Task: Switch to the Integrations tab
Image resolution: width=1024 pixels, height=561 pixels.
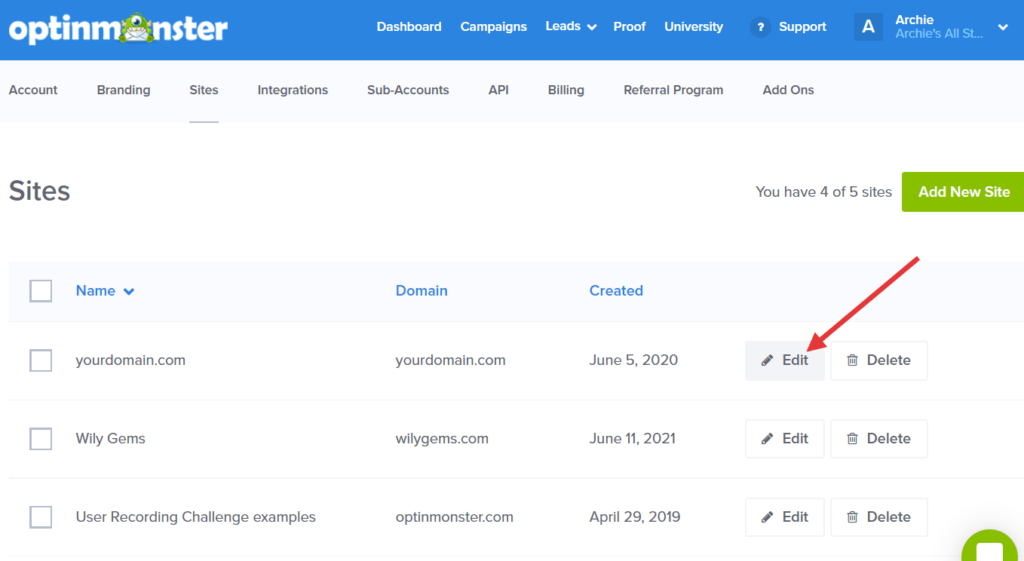Action: [x=292, y=90]
